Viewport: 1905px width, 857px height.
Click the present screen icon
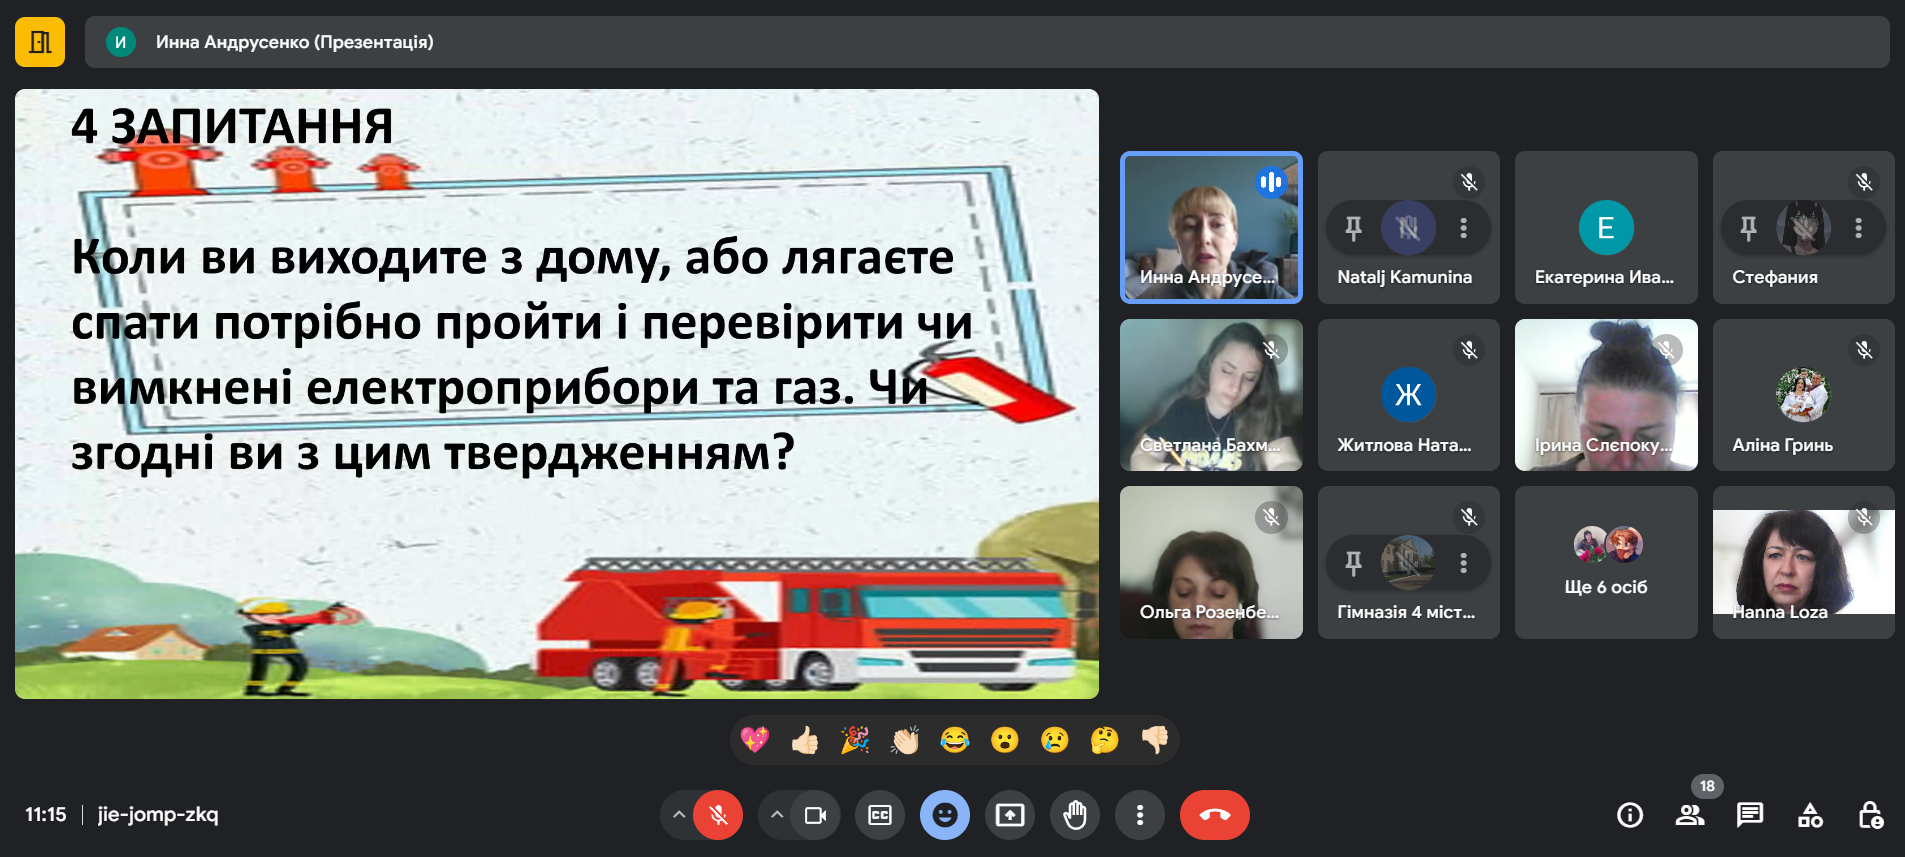(x=1010, y=815)
